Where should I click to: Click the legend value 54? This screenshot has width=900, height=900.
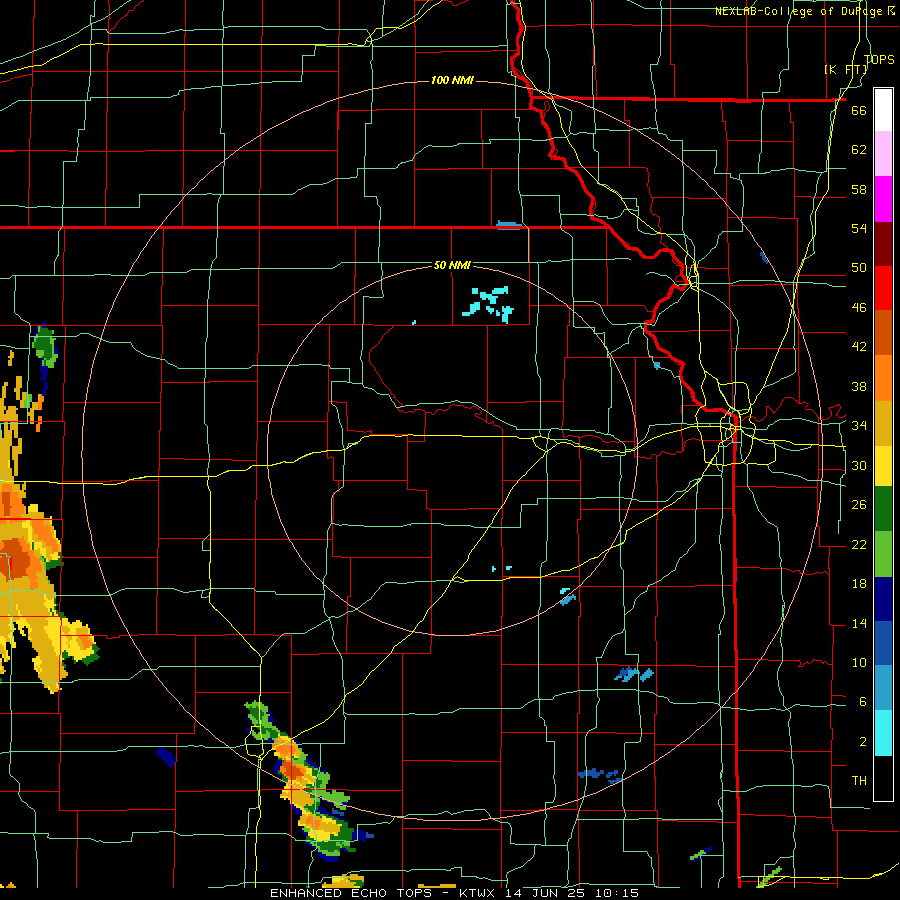[x=859, y=228]
